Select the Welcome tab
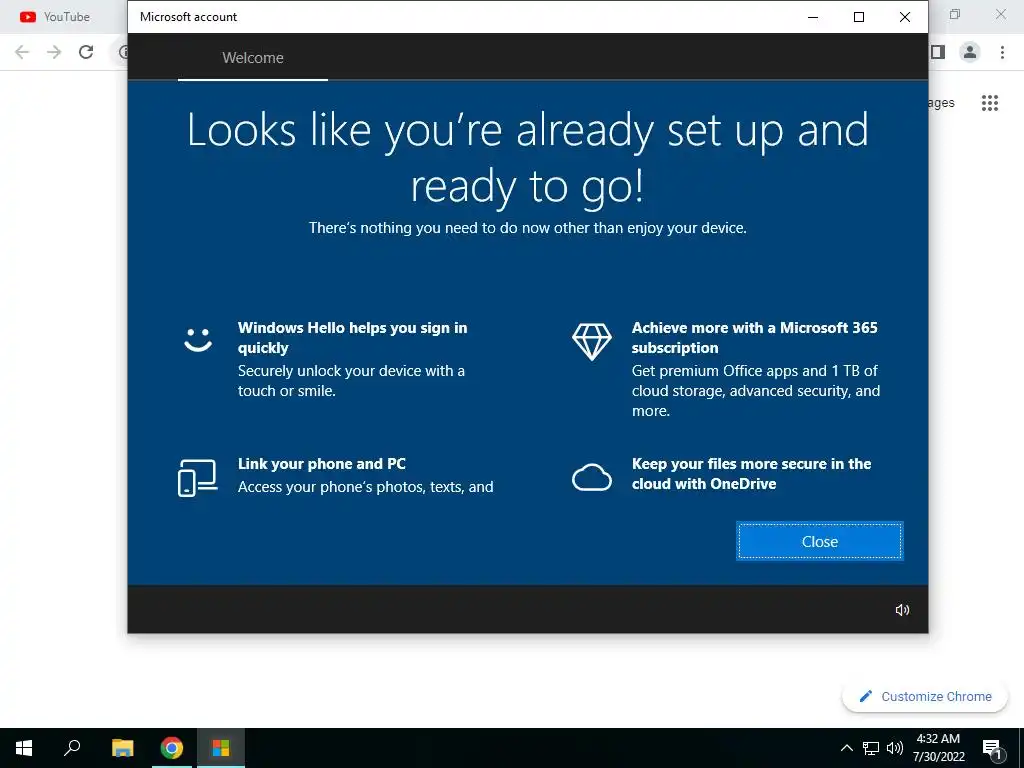 click(253, 57)
